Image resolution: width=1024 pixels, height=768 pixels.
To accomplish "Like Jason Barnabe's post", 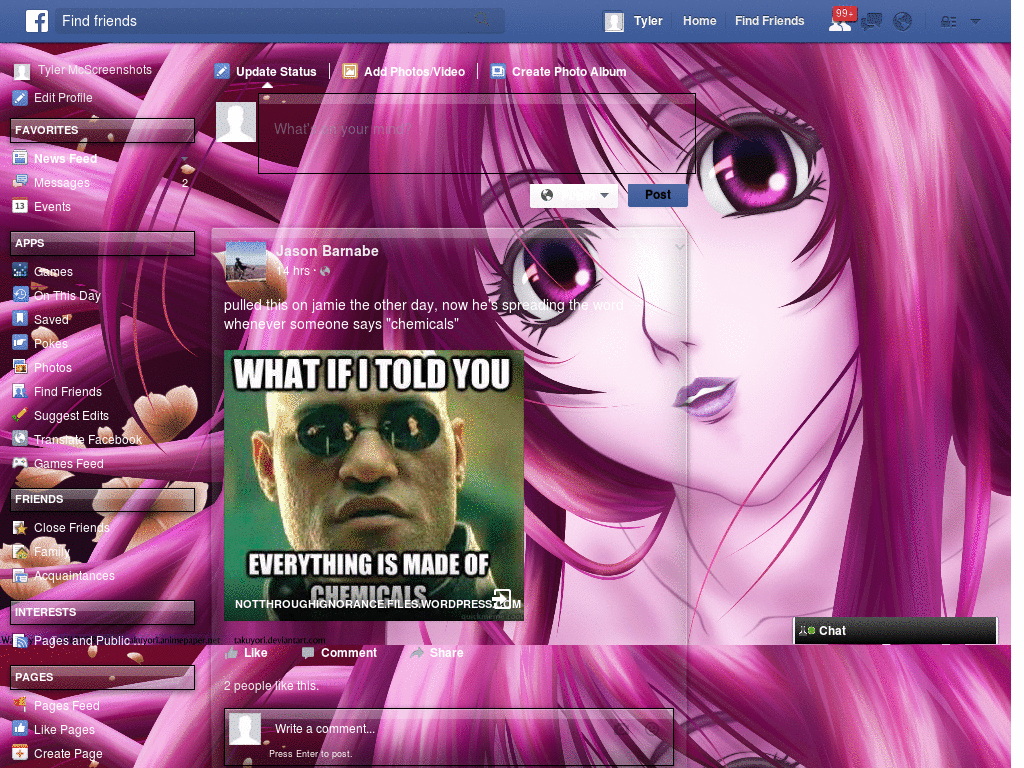I will point(246,652).
